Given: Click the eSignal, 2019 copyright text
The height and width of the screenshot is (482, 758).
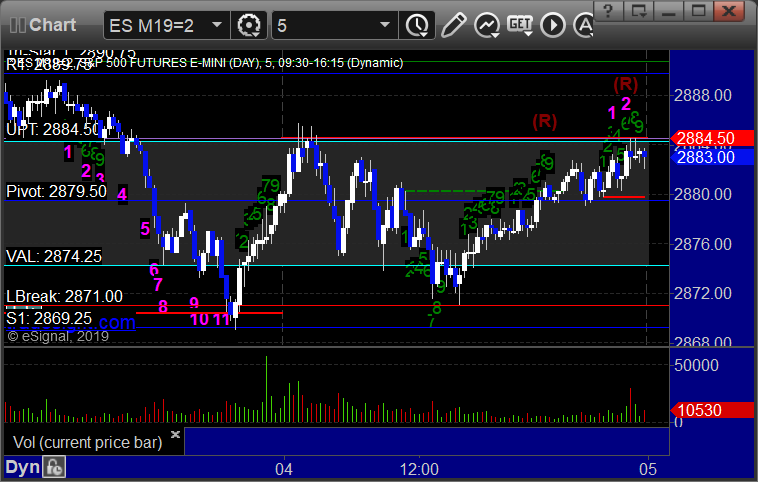Looking at the screenshot, I should [58, 336].
